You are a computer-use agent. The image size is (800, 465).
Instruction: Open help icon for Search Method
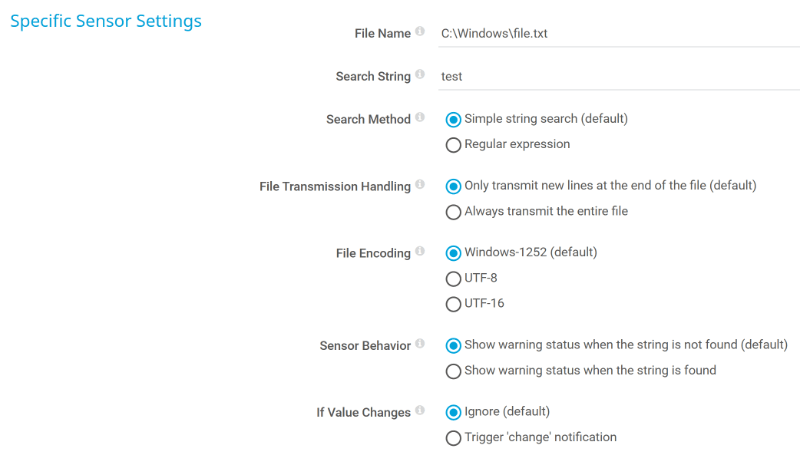(420, 118)
